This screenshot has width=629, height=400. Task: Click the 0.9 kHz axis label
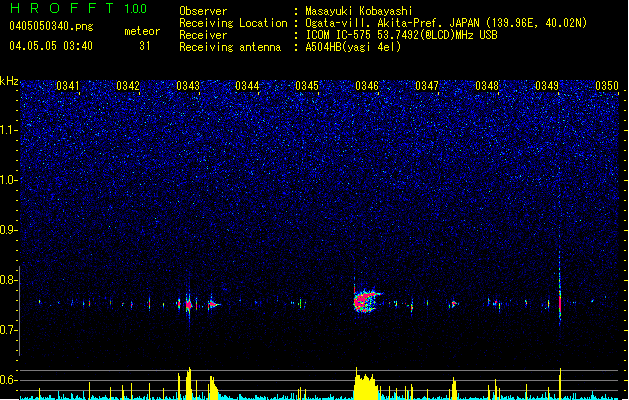9,230
